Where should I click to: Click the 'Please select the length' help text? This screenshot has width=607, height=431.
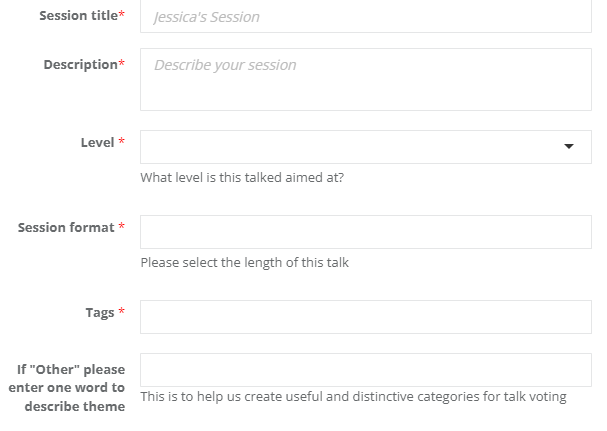(245, 263)
